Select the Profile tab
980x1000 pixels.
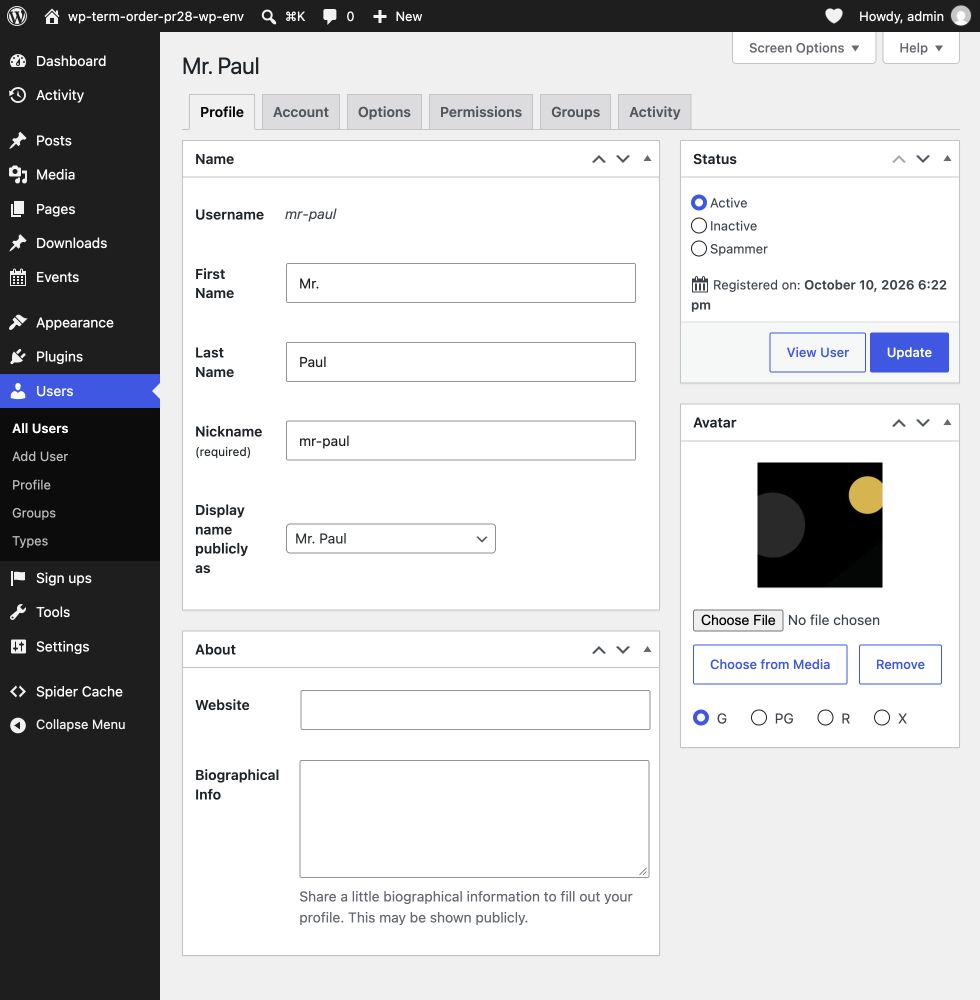pos(222,112)
